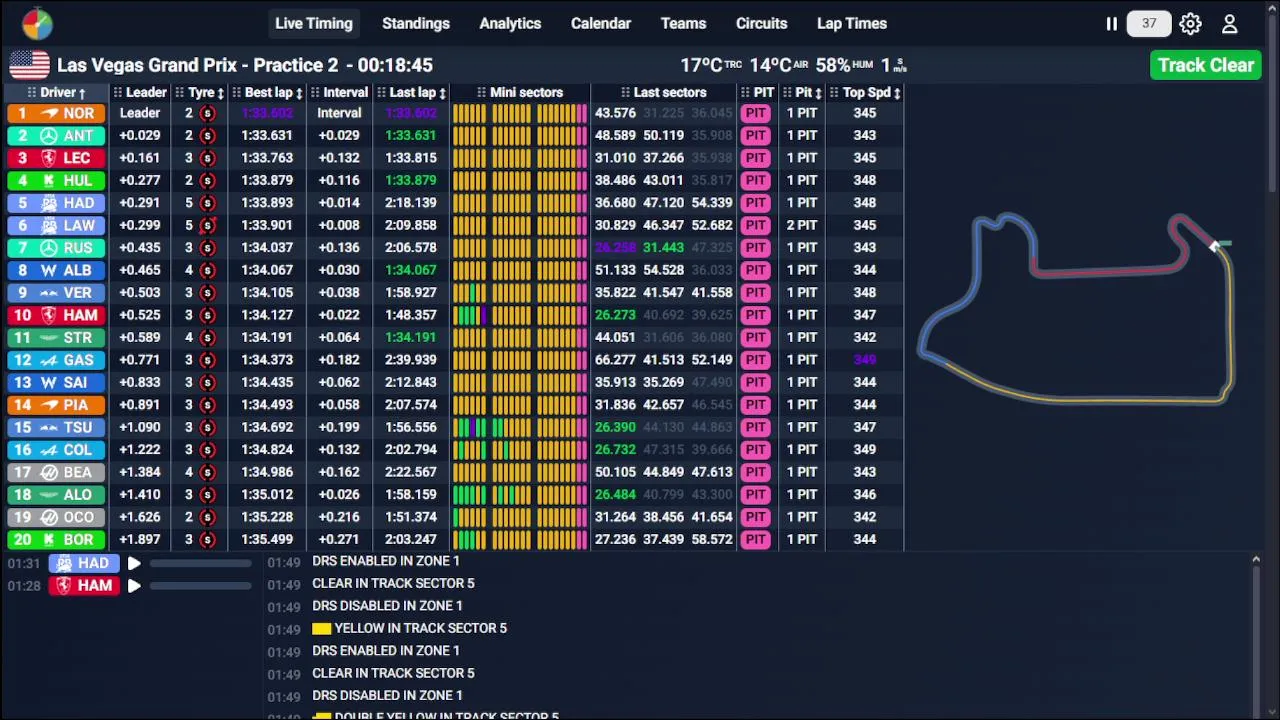Seek the HAM radio progress bar

click(200, 586)
